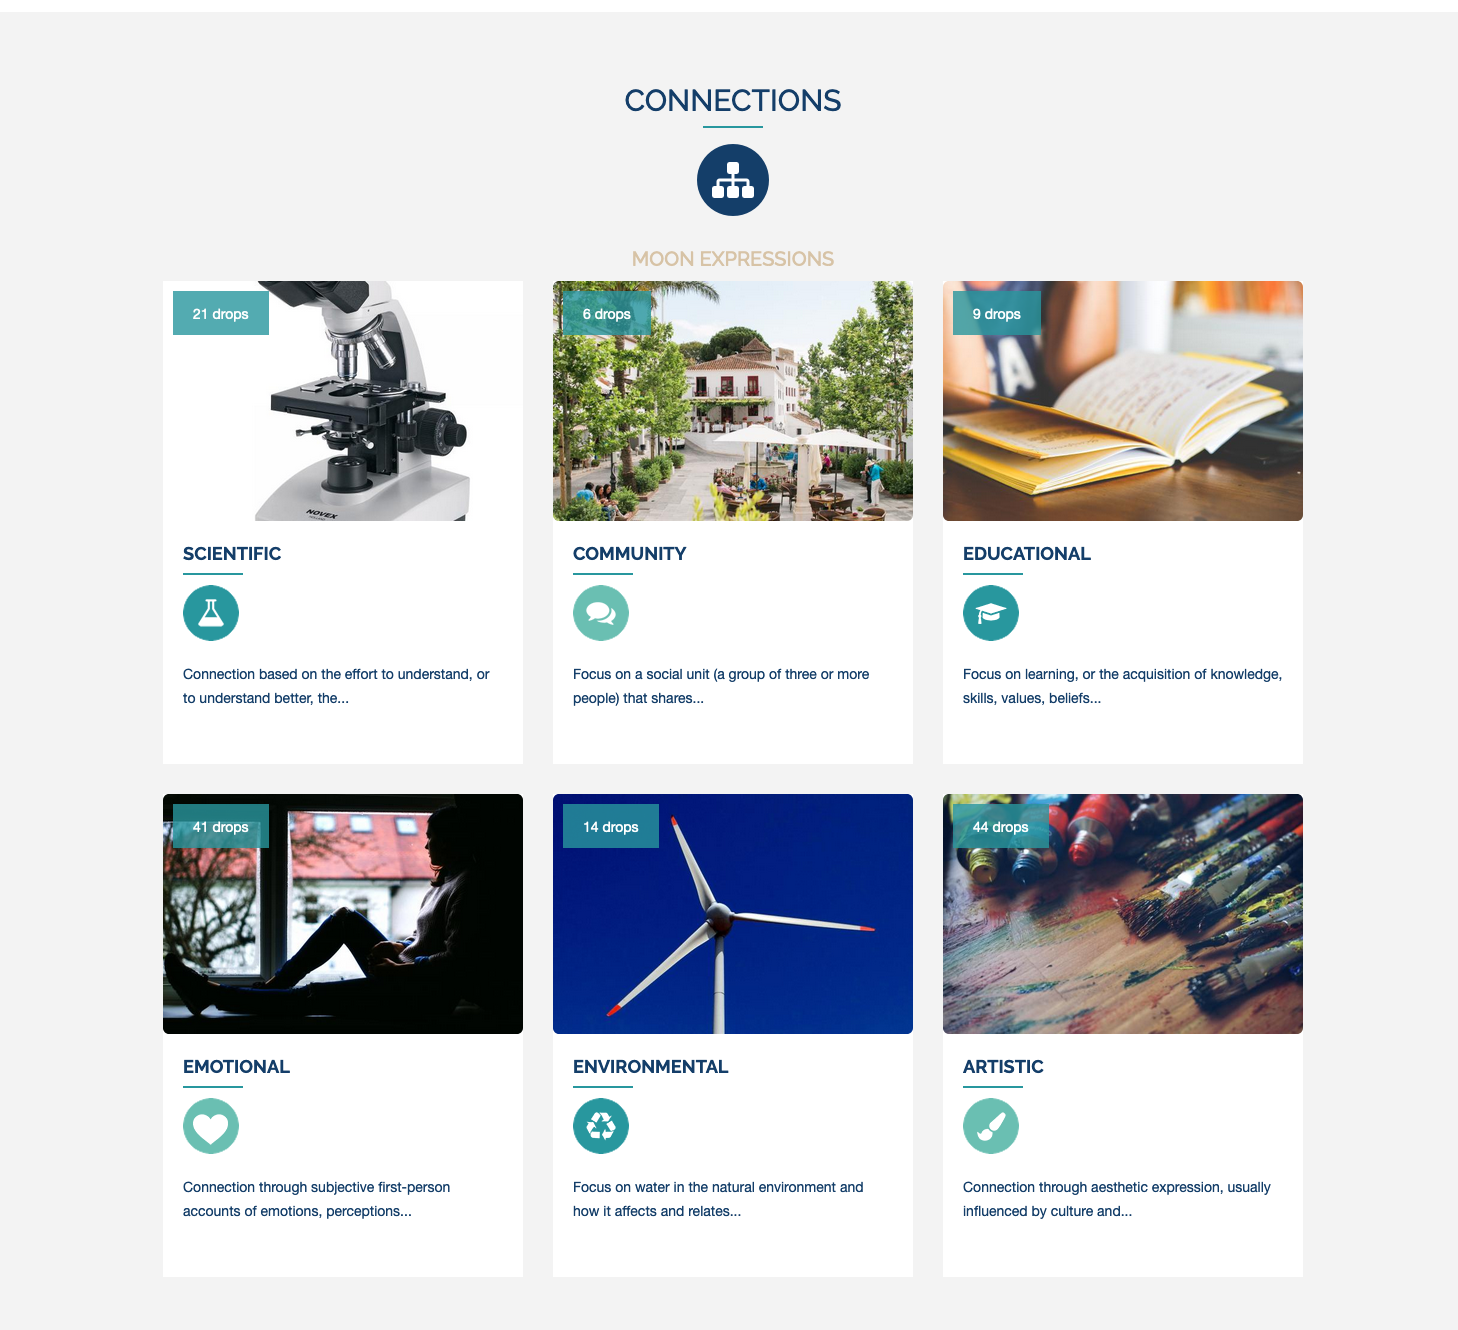This screenshot has height=1330, width=1458.
Task: Open the microscope thumbnail image
Action: [343, 401]
